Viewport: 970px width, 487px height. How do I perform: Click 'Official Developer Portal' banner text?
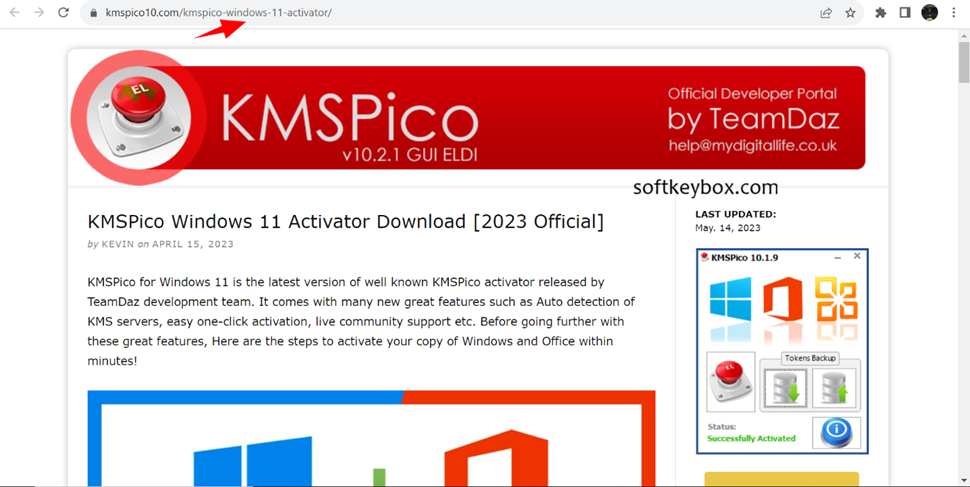coord(752,94)
